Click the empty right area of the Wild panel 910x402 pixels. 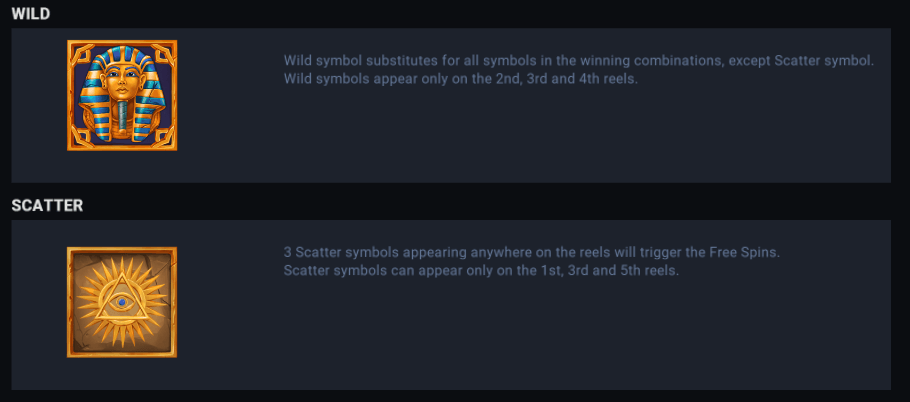[780, 140]
